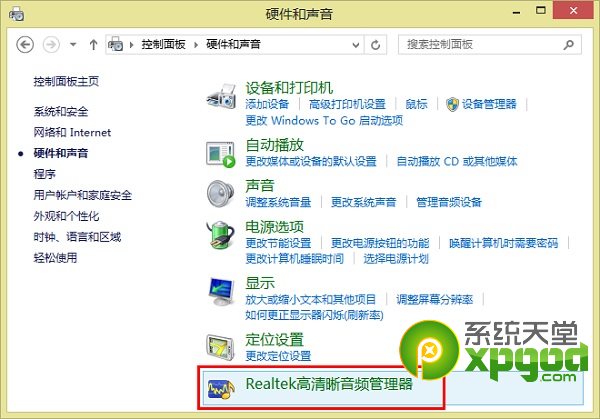Open the Location Settings icon

point(220,346)
